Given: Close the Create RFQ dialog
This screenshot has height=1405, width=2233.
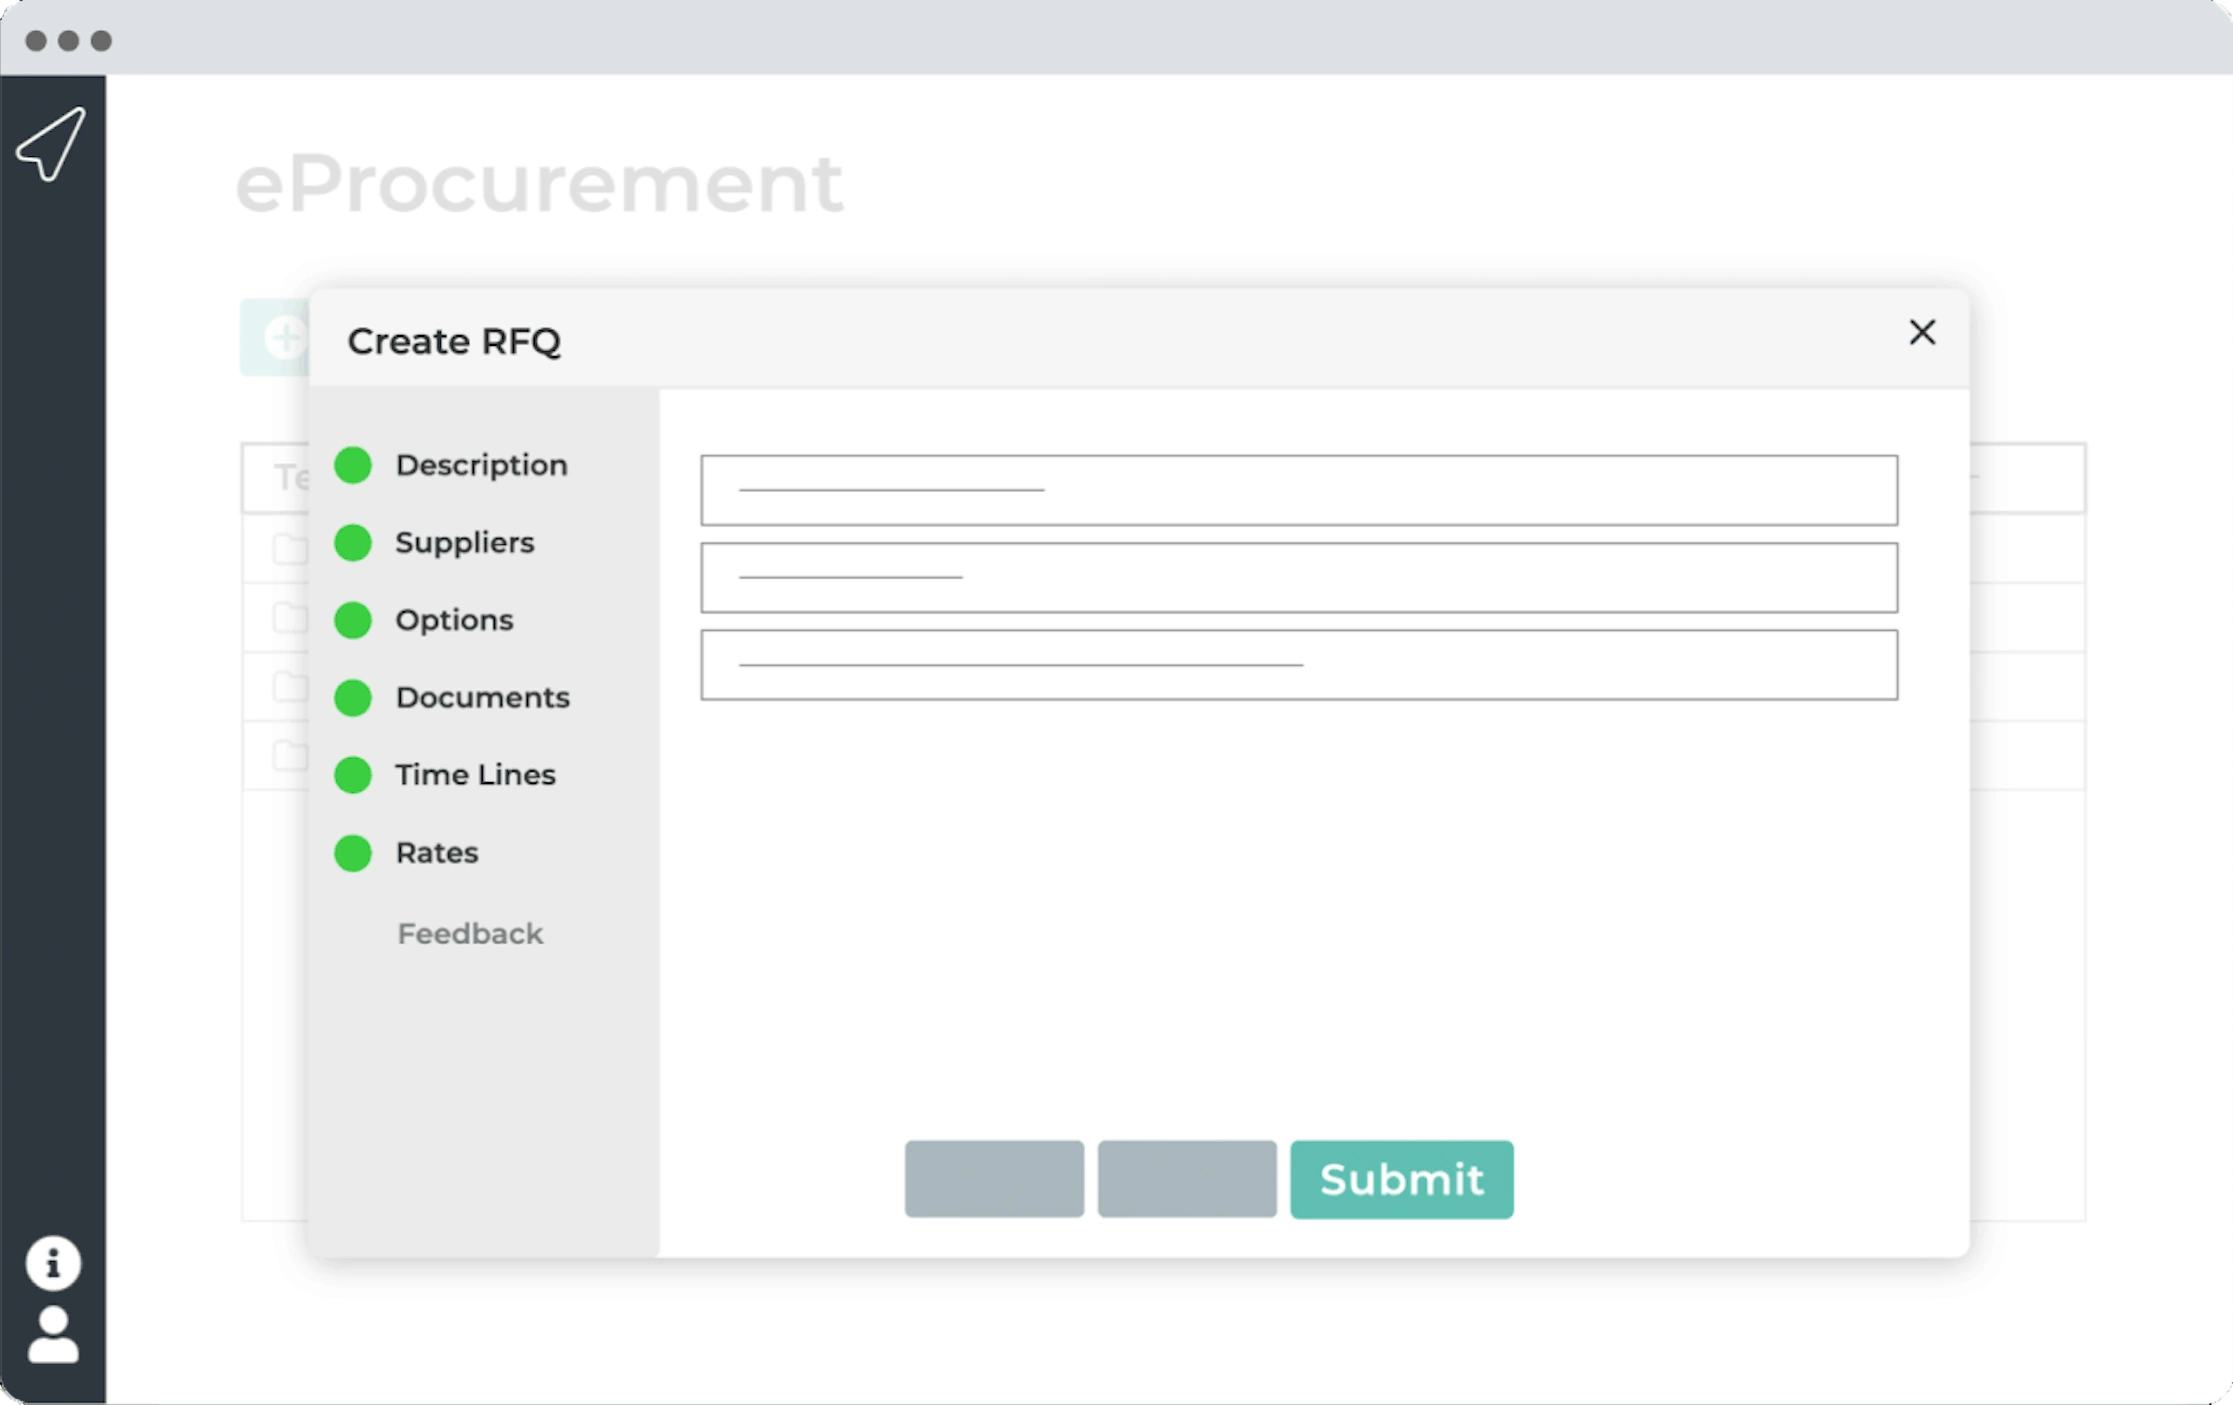Looking at the screenshot, I should coord(1921,332).
